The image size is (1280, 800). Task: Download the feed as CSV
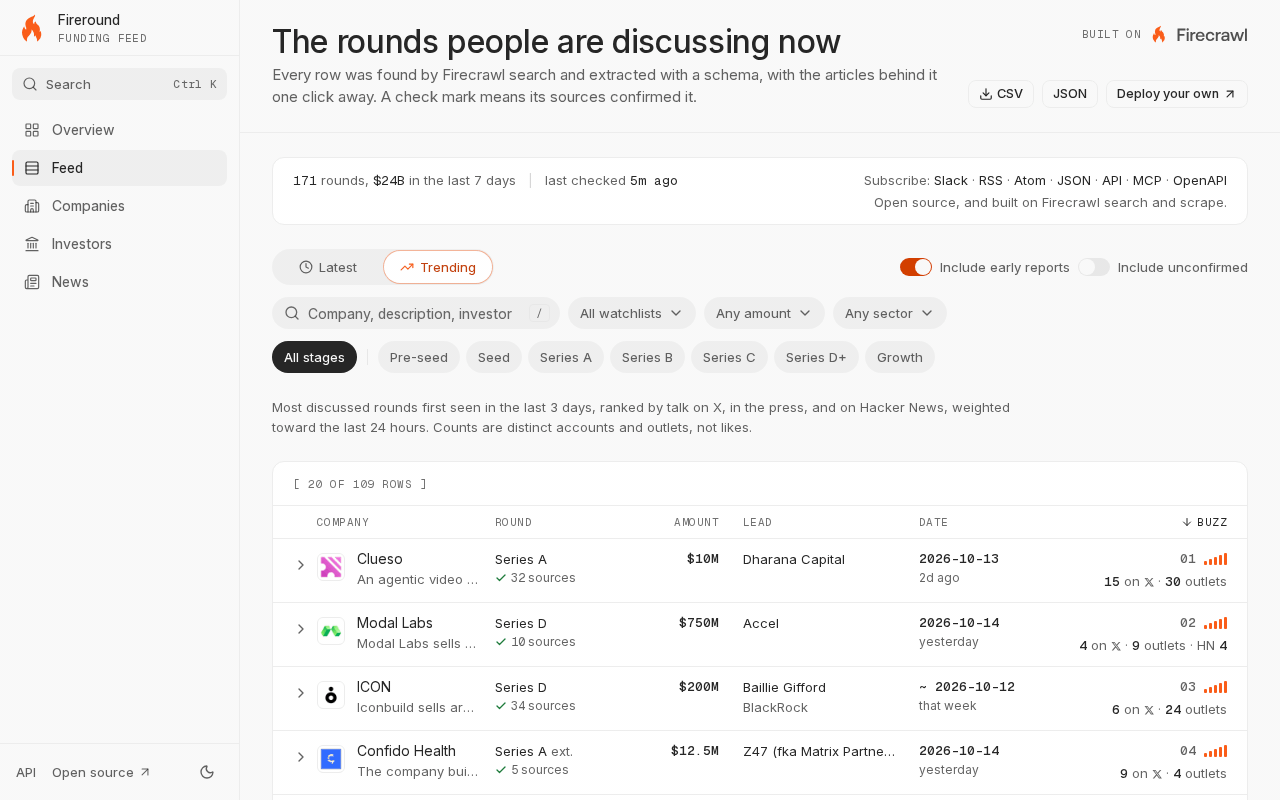[1001, 94]
